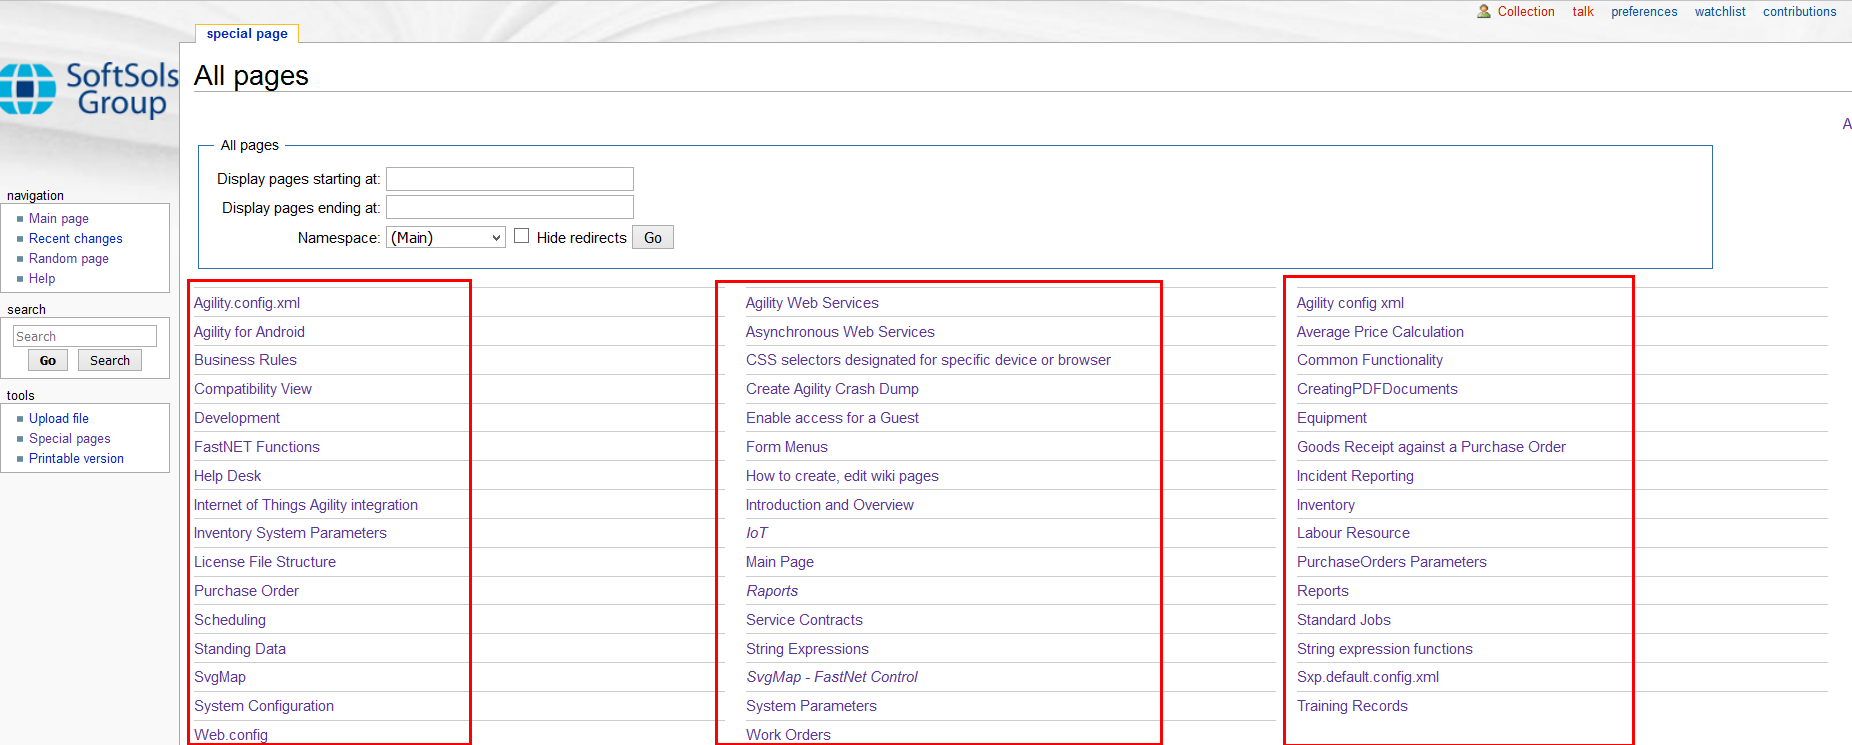
Task: Toggle the Hide redirects checkbox
Action: (521, 236)
